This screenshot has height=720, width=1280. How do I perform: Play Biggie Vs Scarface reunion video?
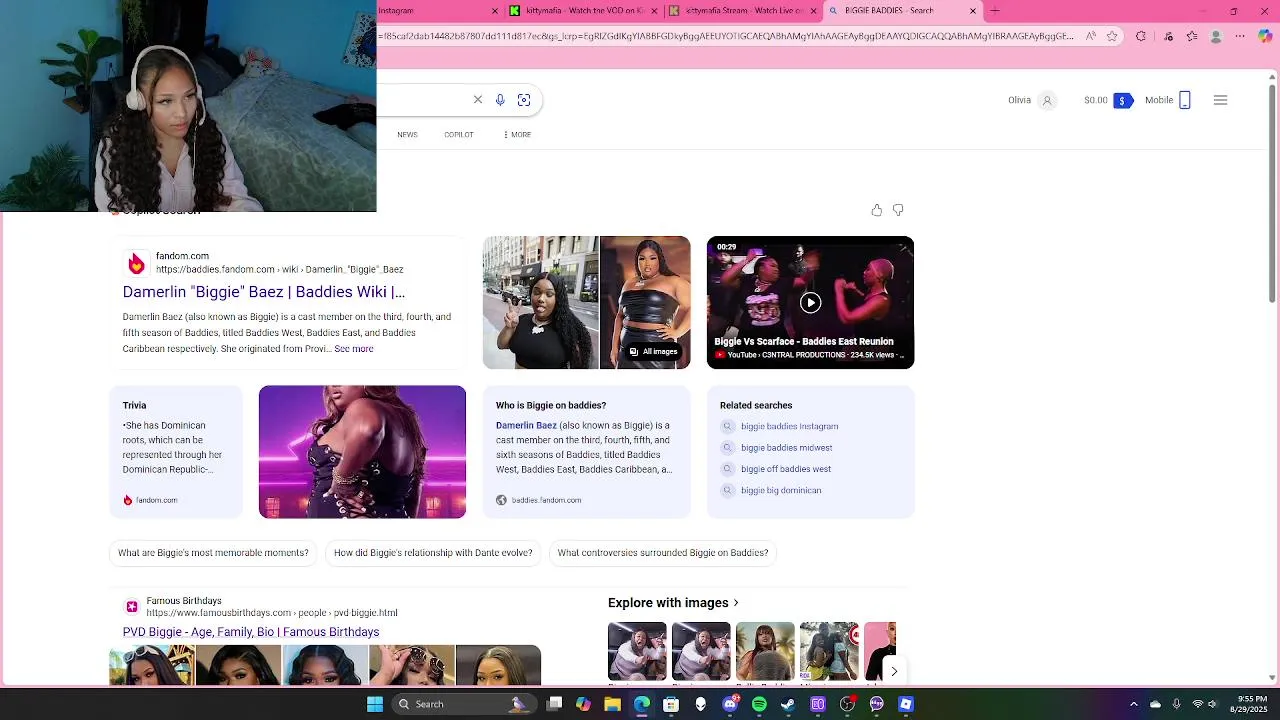tap(810, 302)
